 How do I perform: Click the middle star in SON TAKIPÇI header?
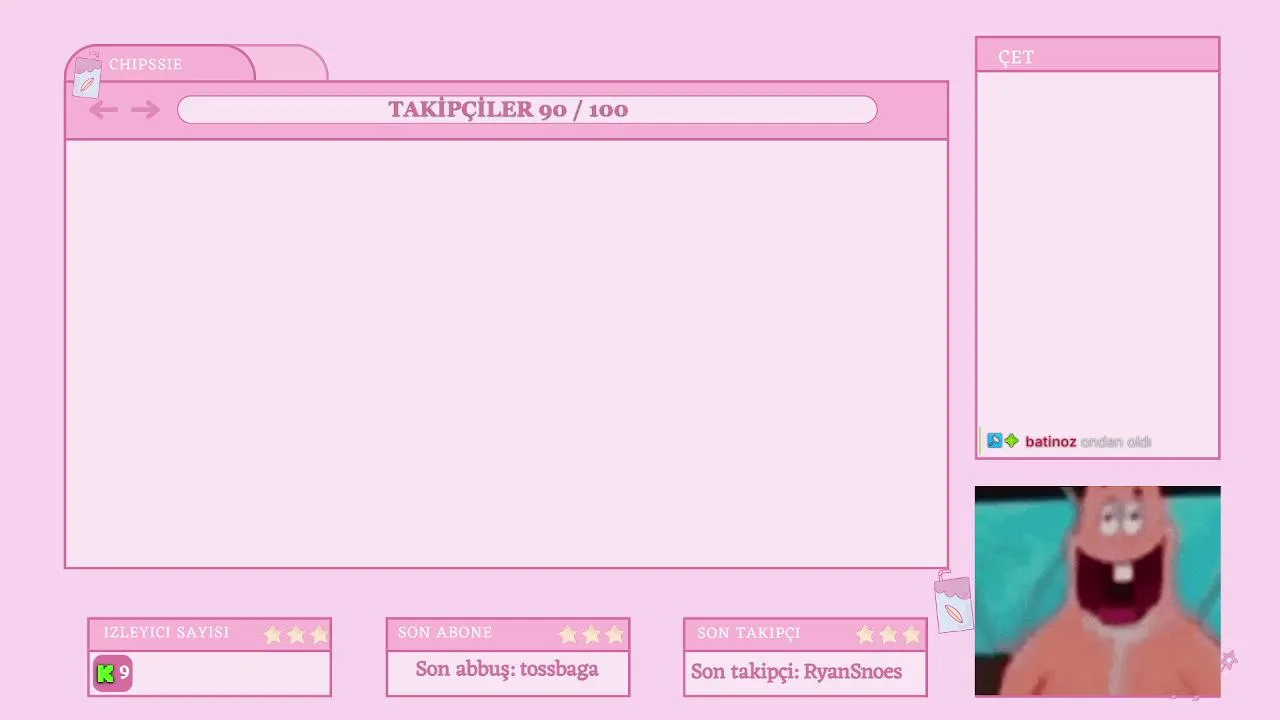pos(888,634)
